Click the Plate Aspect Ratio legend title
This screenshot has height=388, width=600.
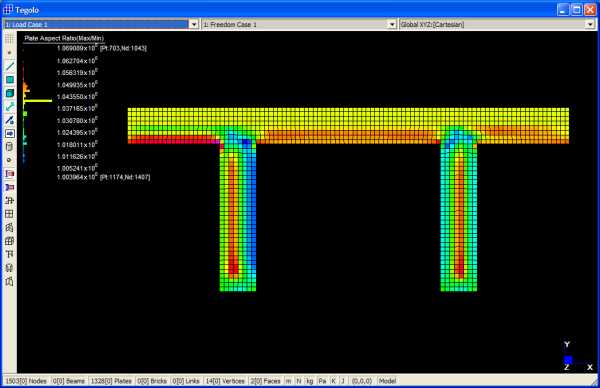click(64, 38)
